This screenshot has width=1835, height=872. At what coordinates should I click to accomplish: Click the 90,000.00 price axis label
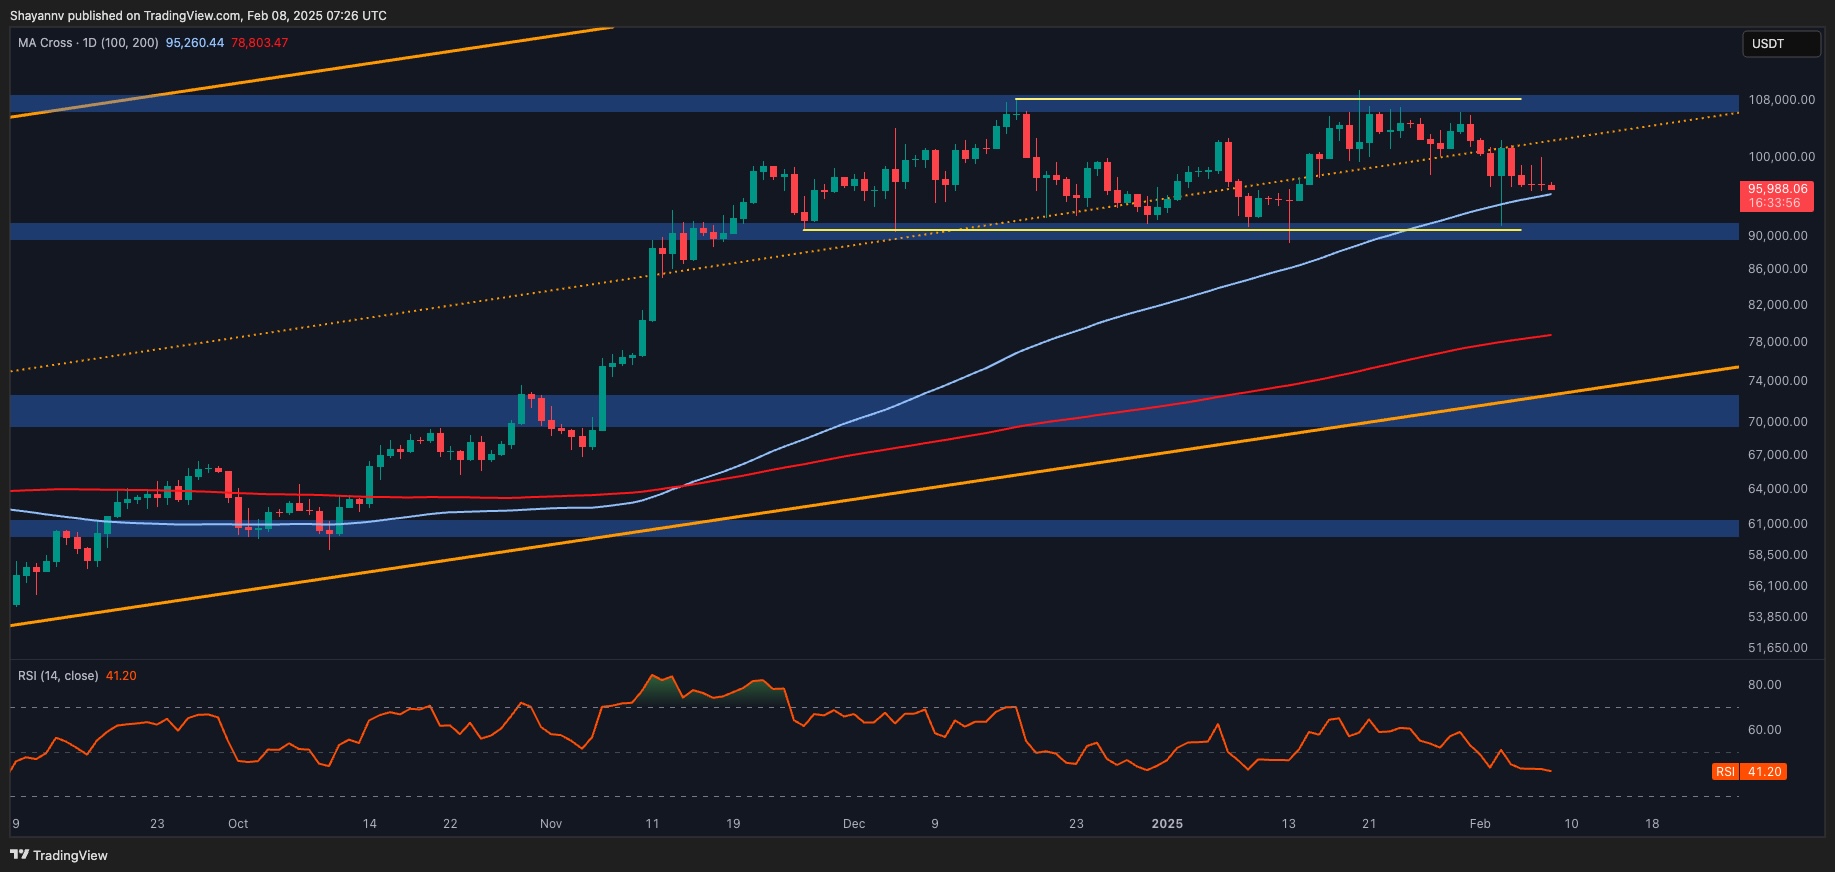click(x=1777, y=236)
